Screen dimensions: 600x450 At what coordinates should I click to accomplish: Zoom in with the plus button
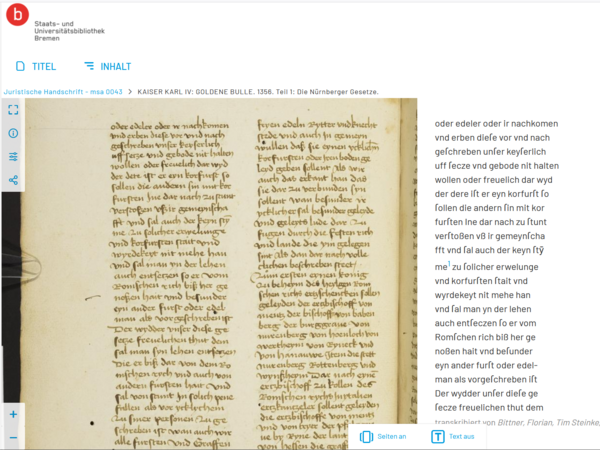pyautogui.click(x=13, y=414)
